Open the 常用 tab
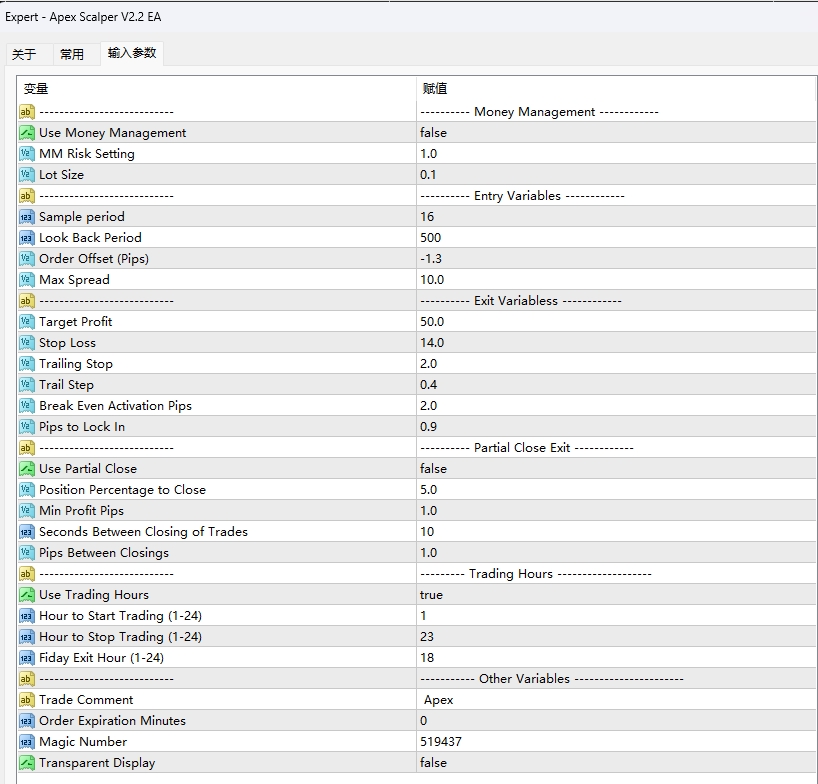Screen dimensions: 818x784 point(72,55)
